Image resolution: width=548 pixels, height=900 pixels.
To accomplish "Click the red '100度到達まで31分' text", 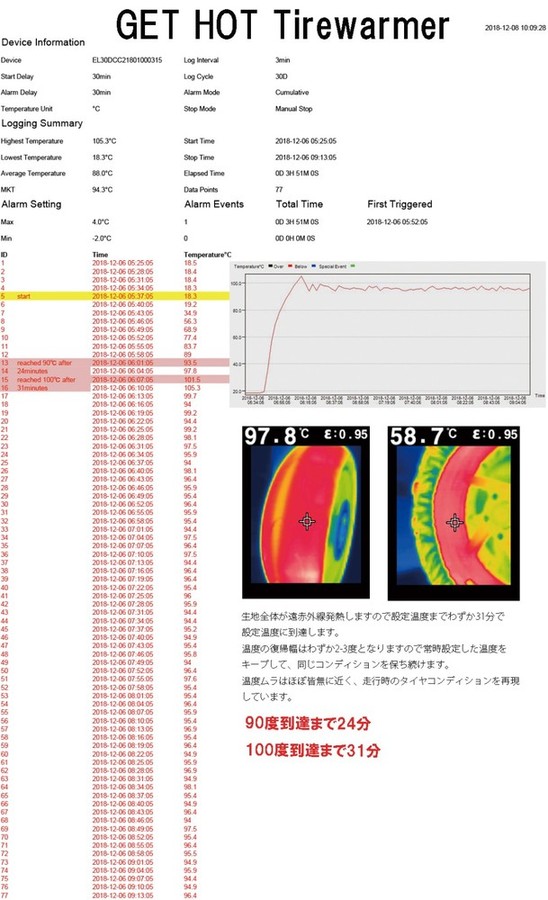I will click(313, 750).
